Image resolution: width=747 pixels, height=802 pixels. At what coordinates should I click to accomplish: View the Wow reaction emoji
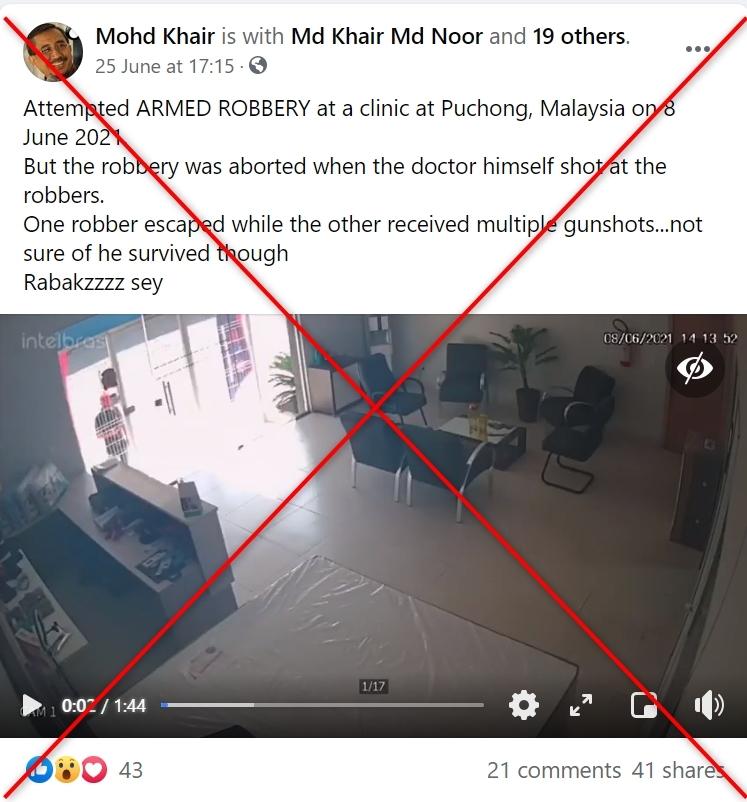click(x=67, y=770)
